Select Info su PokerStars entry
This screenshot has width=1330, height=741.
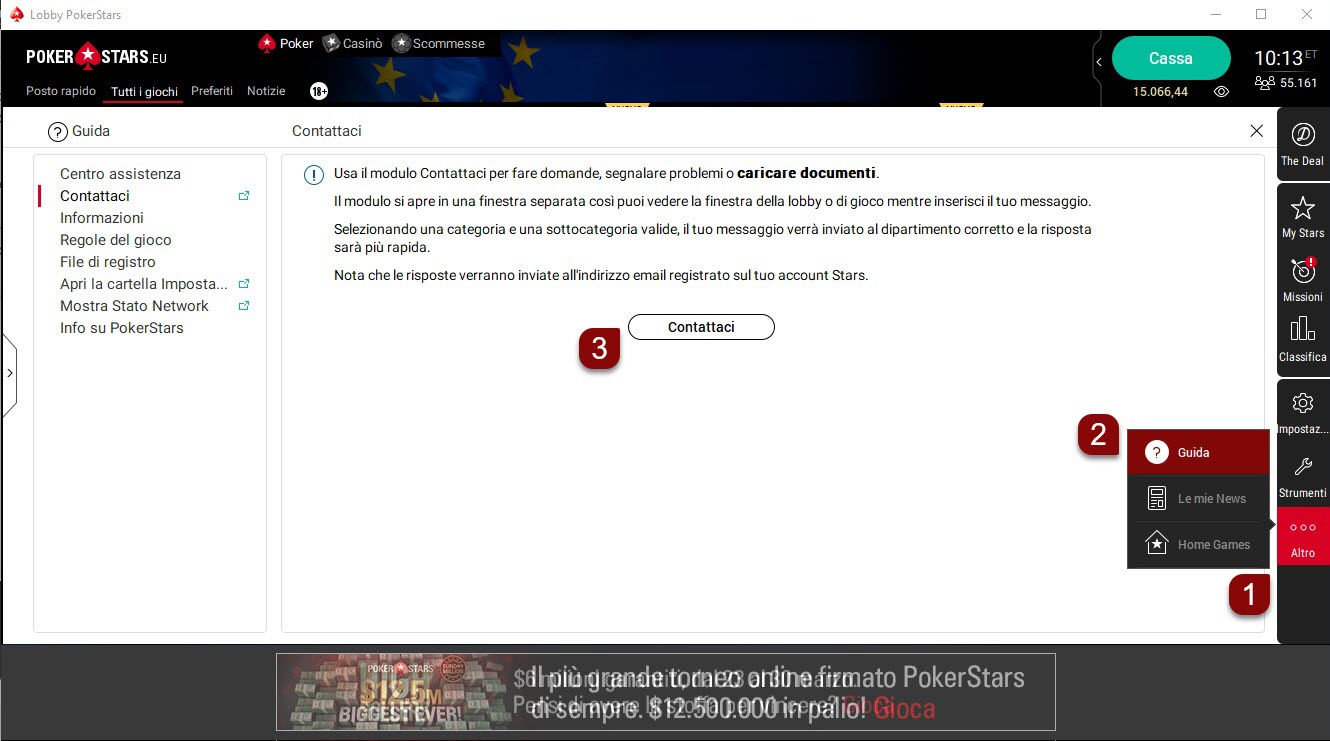coord(122,328)
